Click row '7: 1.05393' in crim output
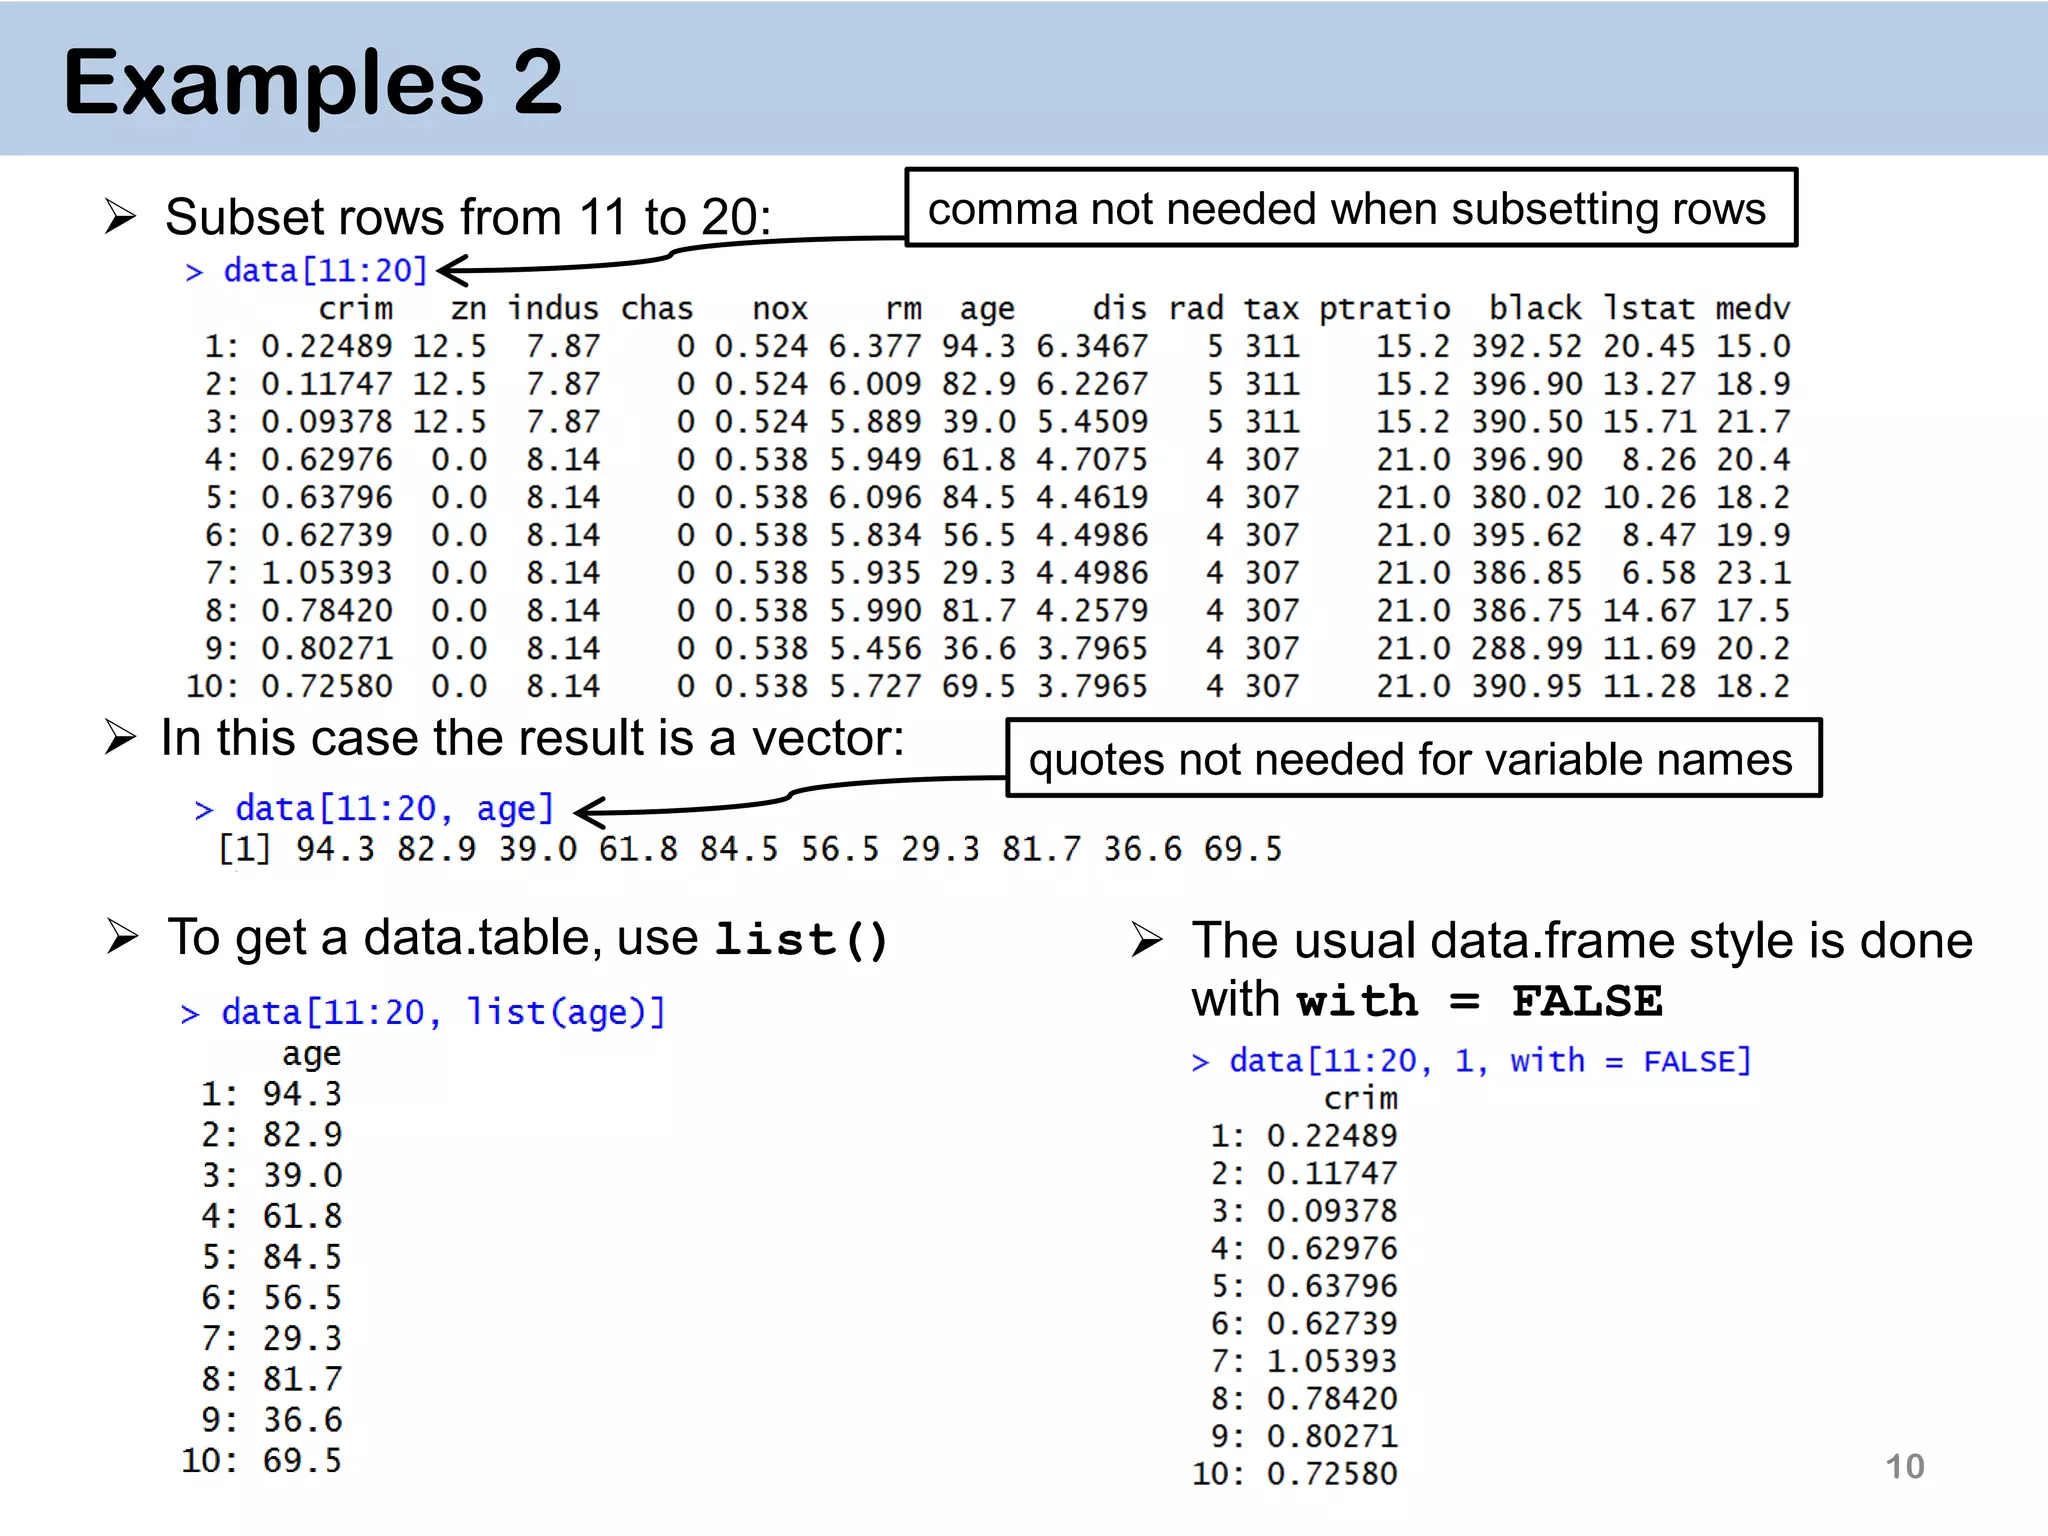The height and width of the screenshot is (1536, 2048). 1304,1361
